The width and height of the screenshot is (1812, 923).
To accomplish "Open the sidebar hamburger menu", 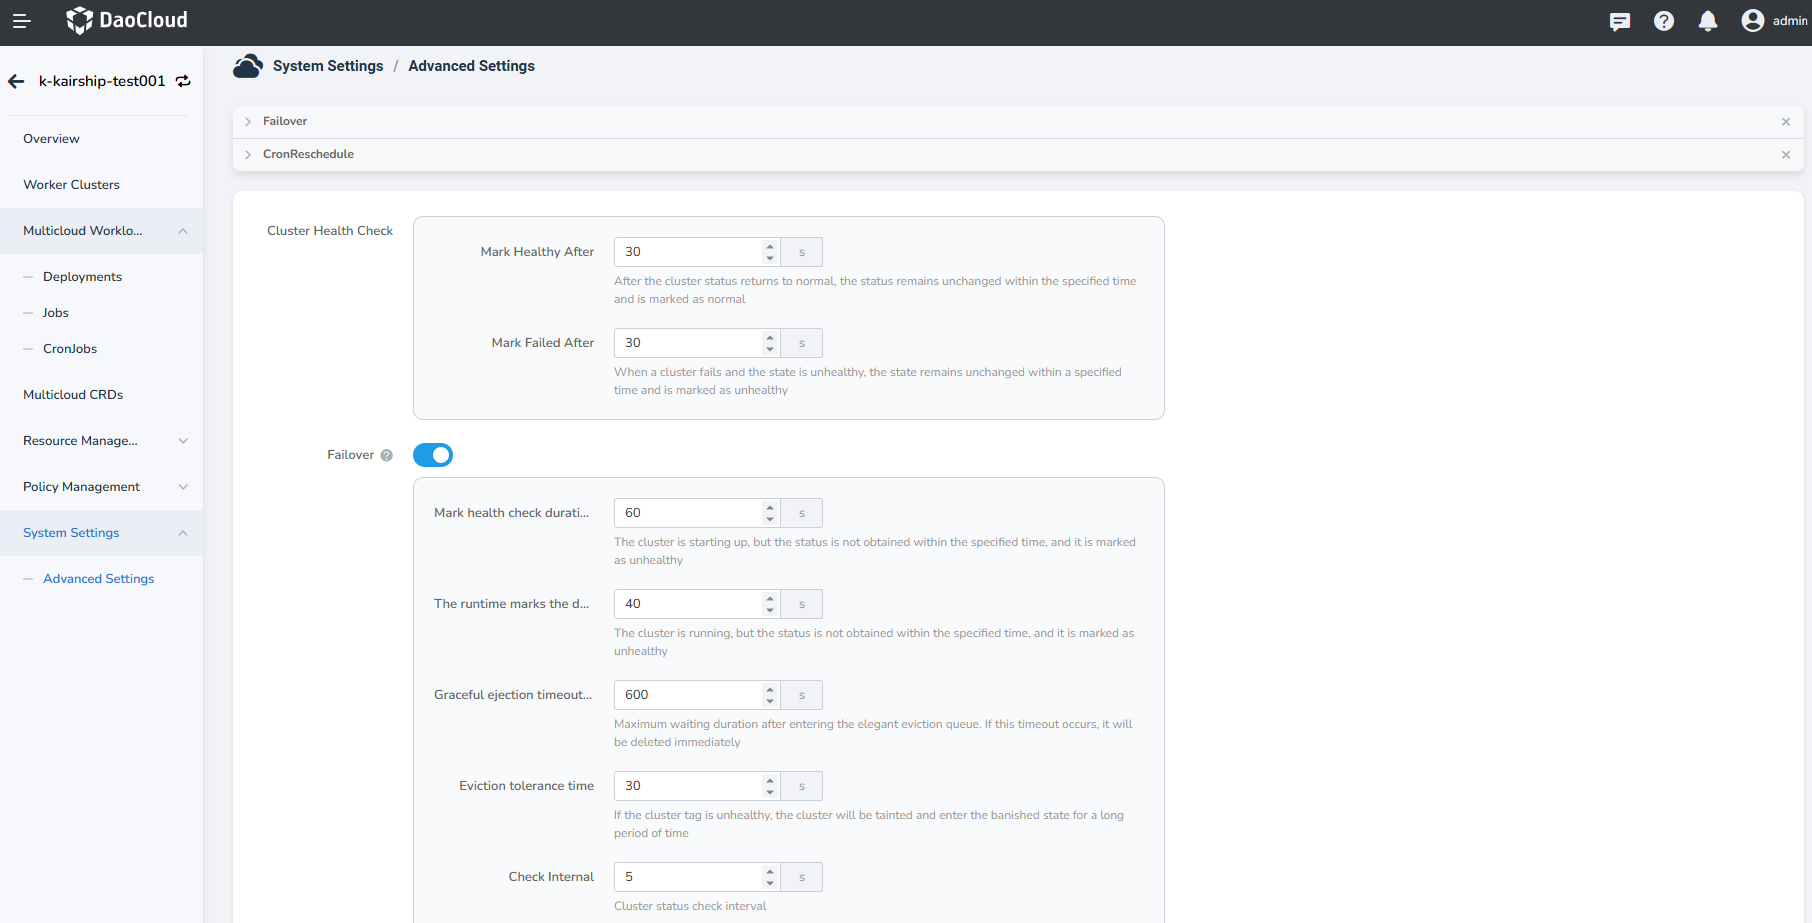I will point(21,20).
